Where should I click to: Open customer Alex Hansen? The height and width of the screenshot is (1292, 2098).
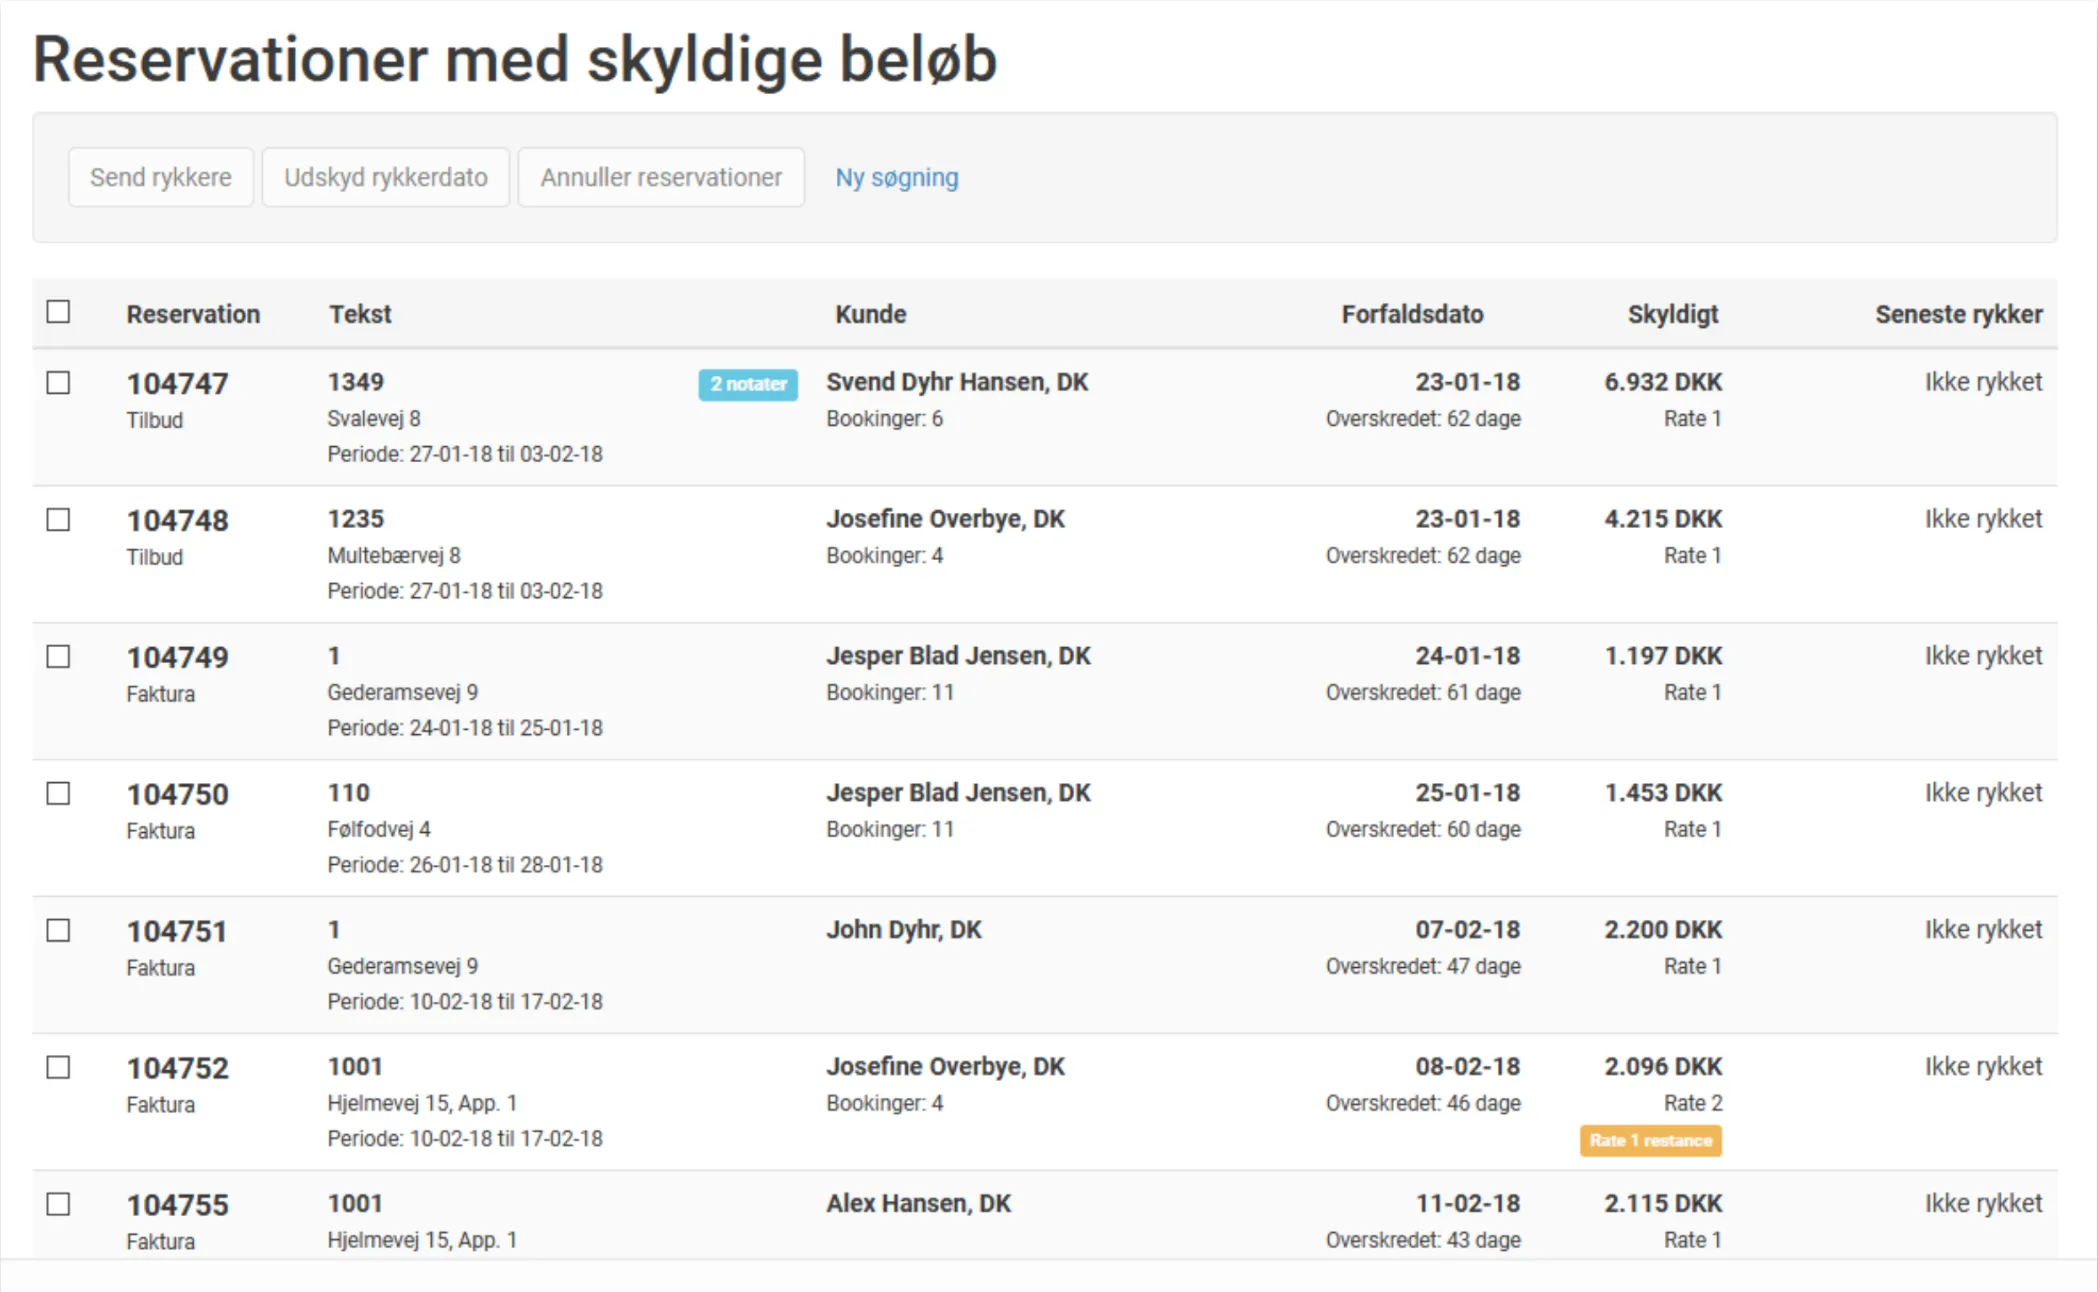tap(918, 1203)
